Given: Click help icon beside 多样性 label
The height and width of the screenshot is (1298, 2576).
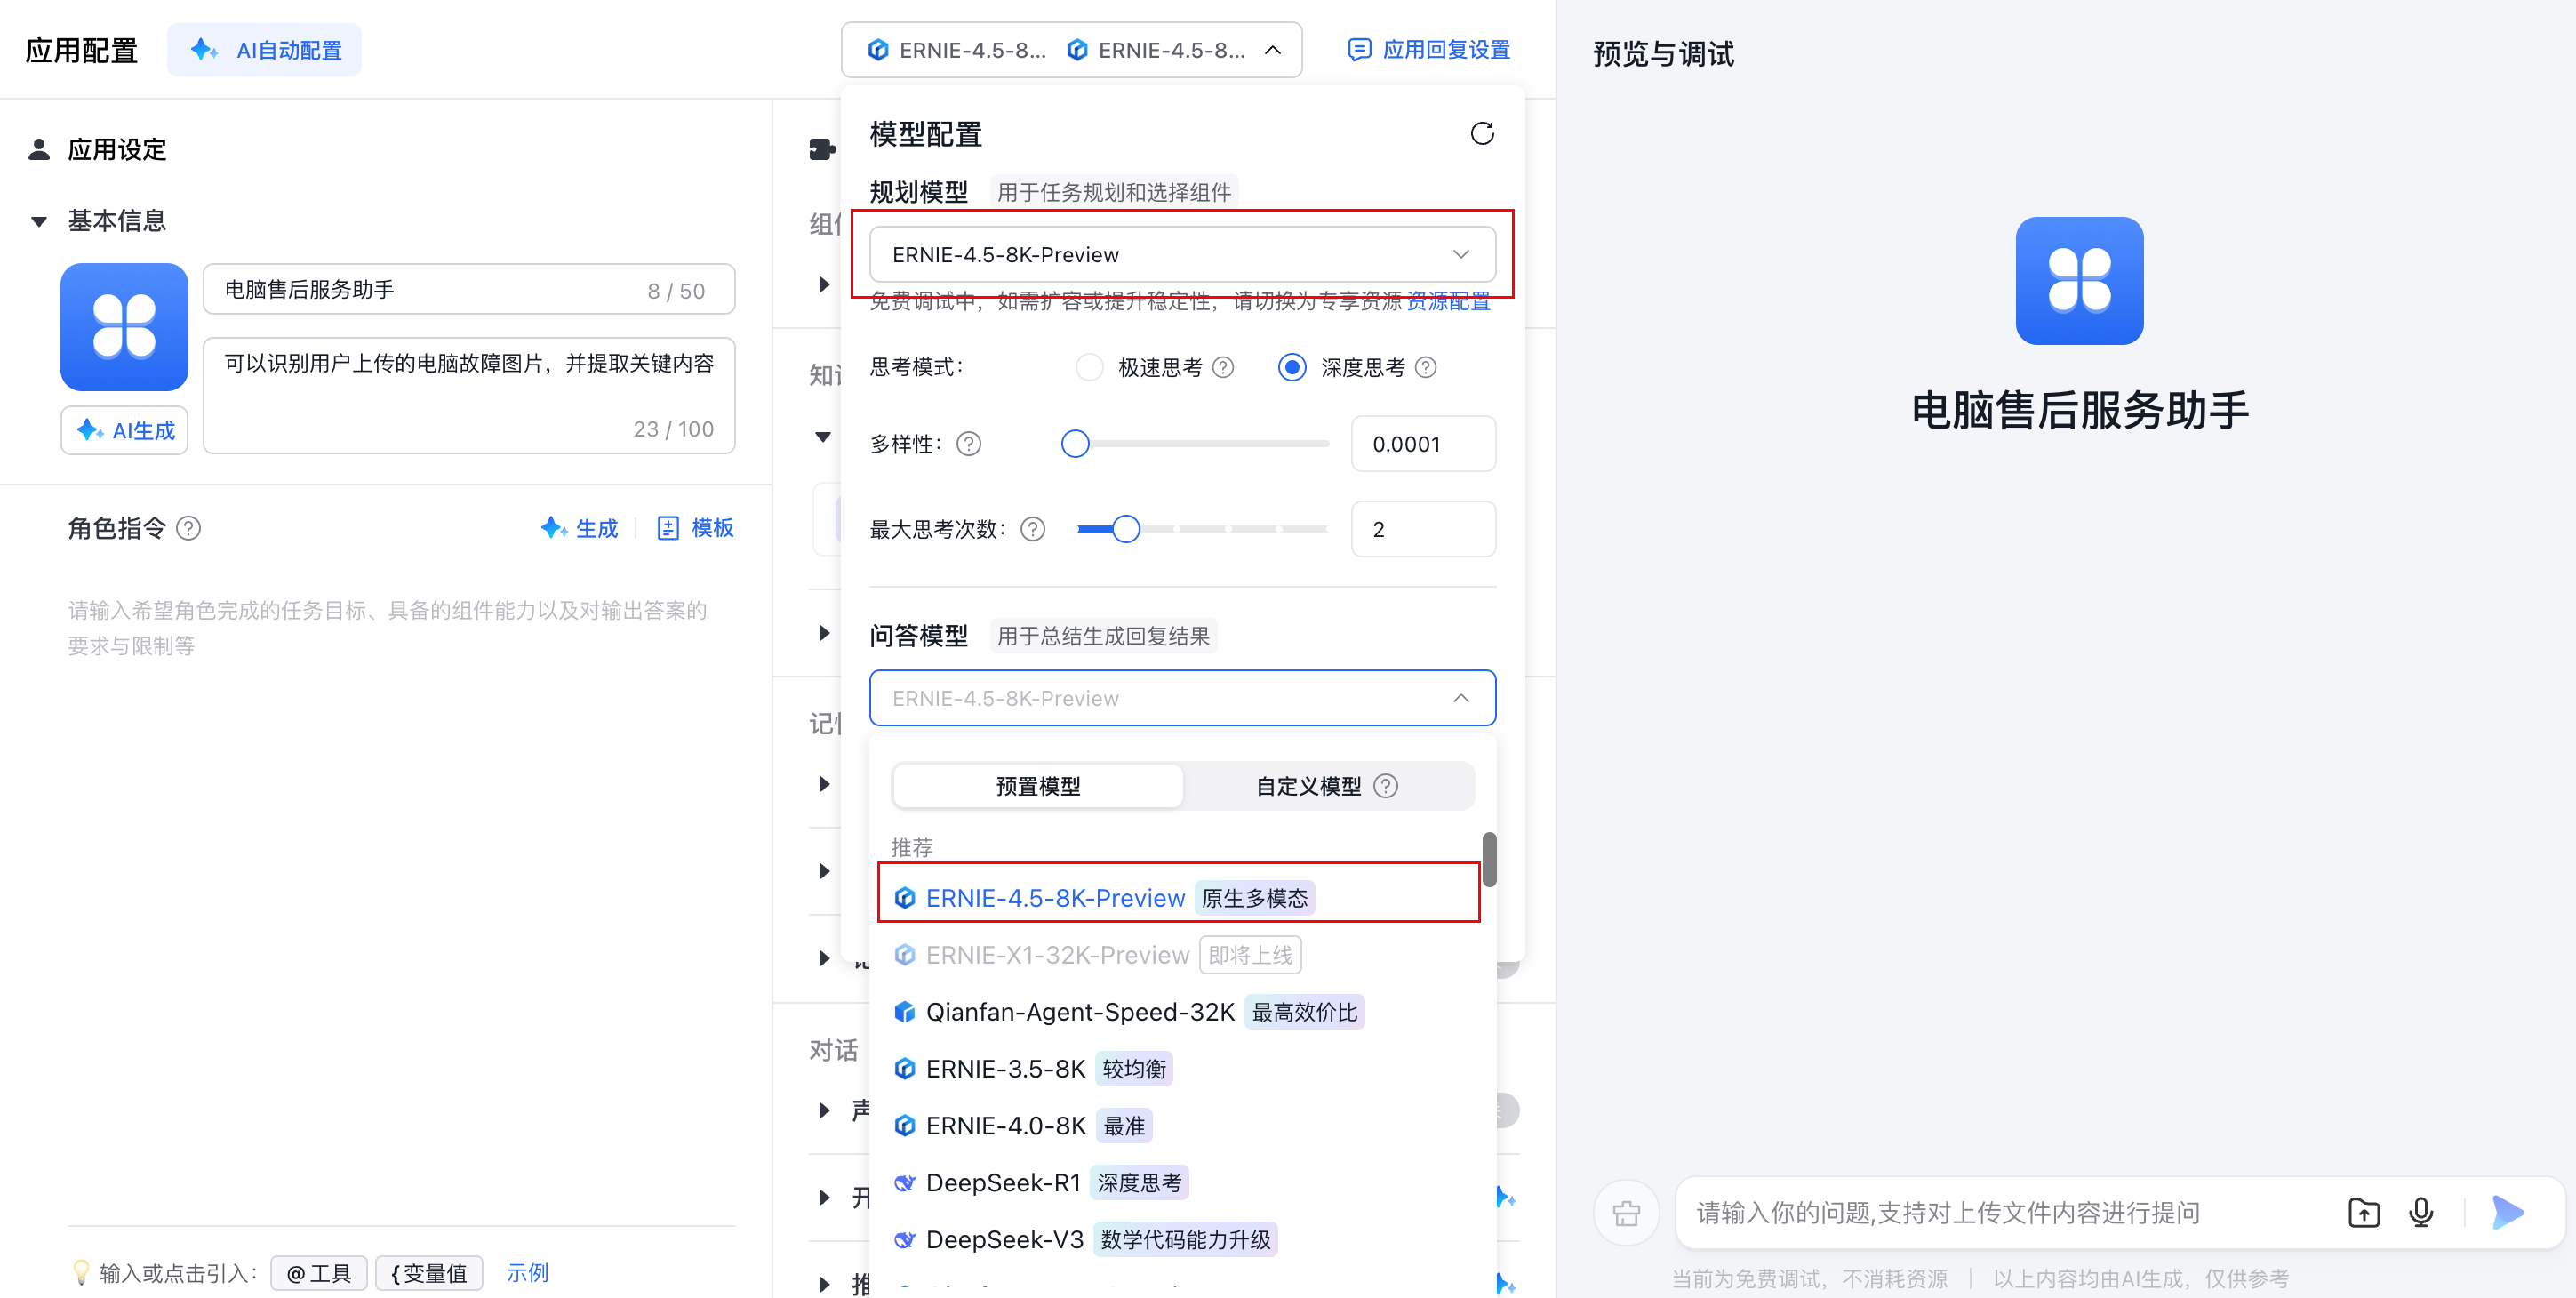Looking at the screenshot, I should point(968,443).
